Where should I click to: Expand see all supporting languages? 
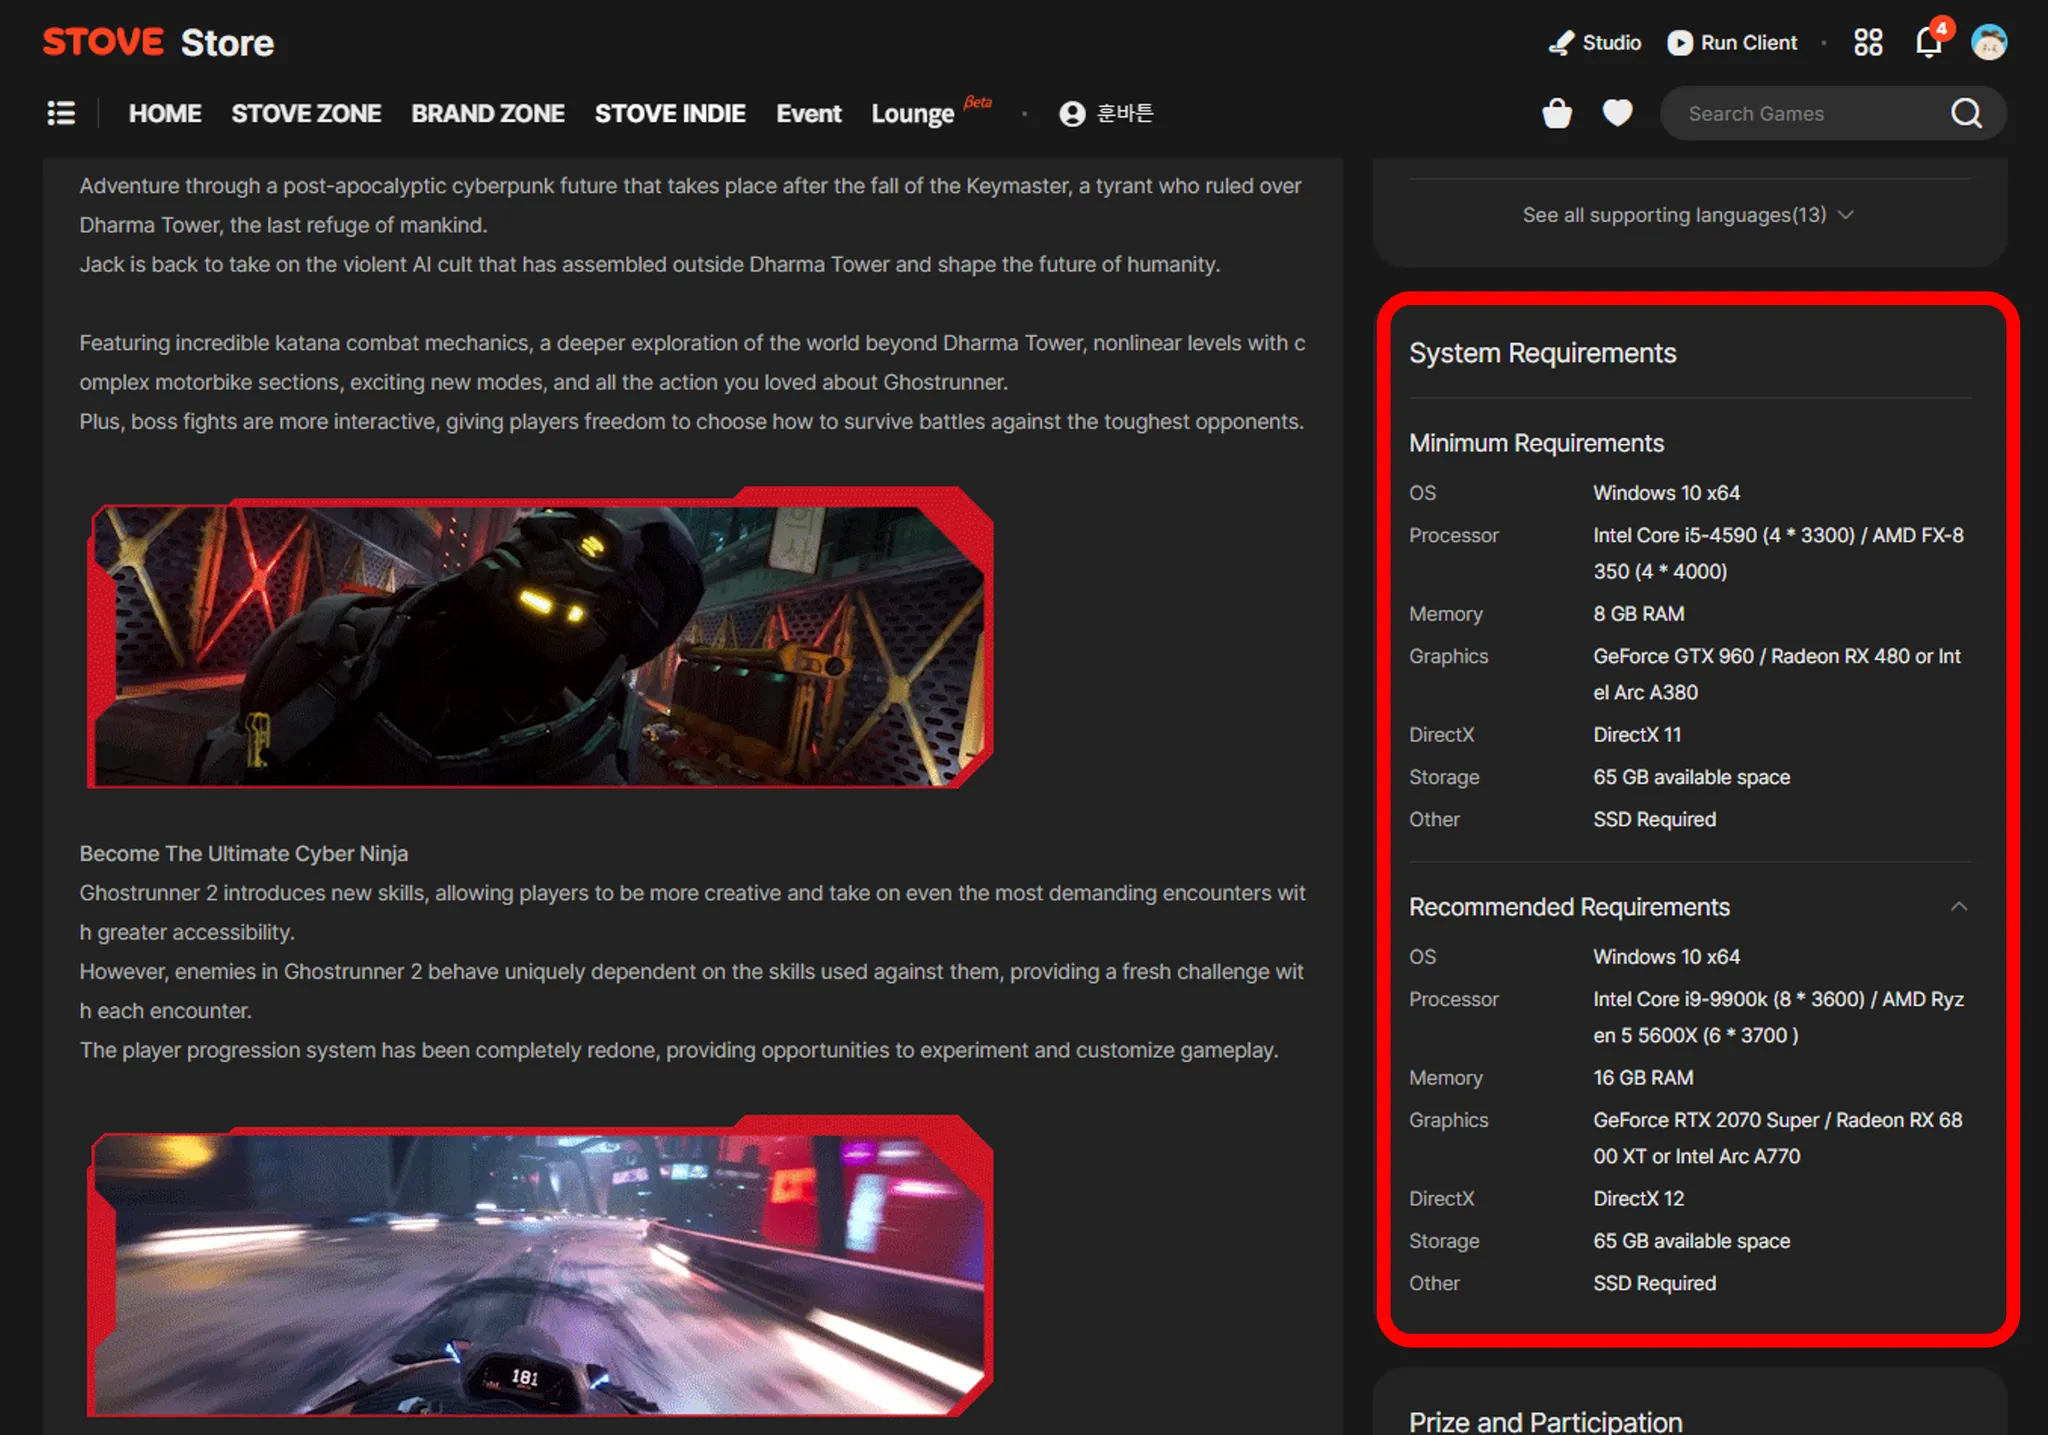click(1688, 215)
